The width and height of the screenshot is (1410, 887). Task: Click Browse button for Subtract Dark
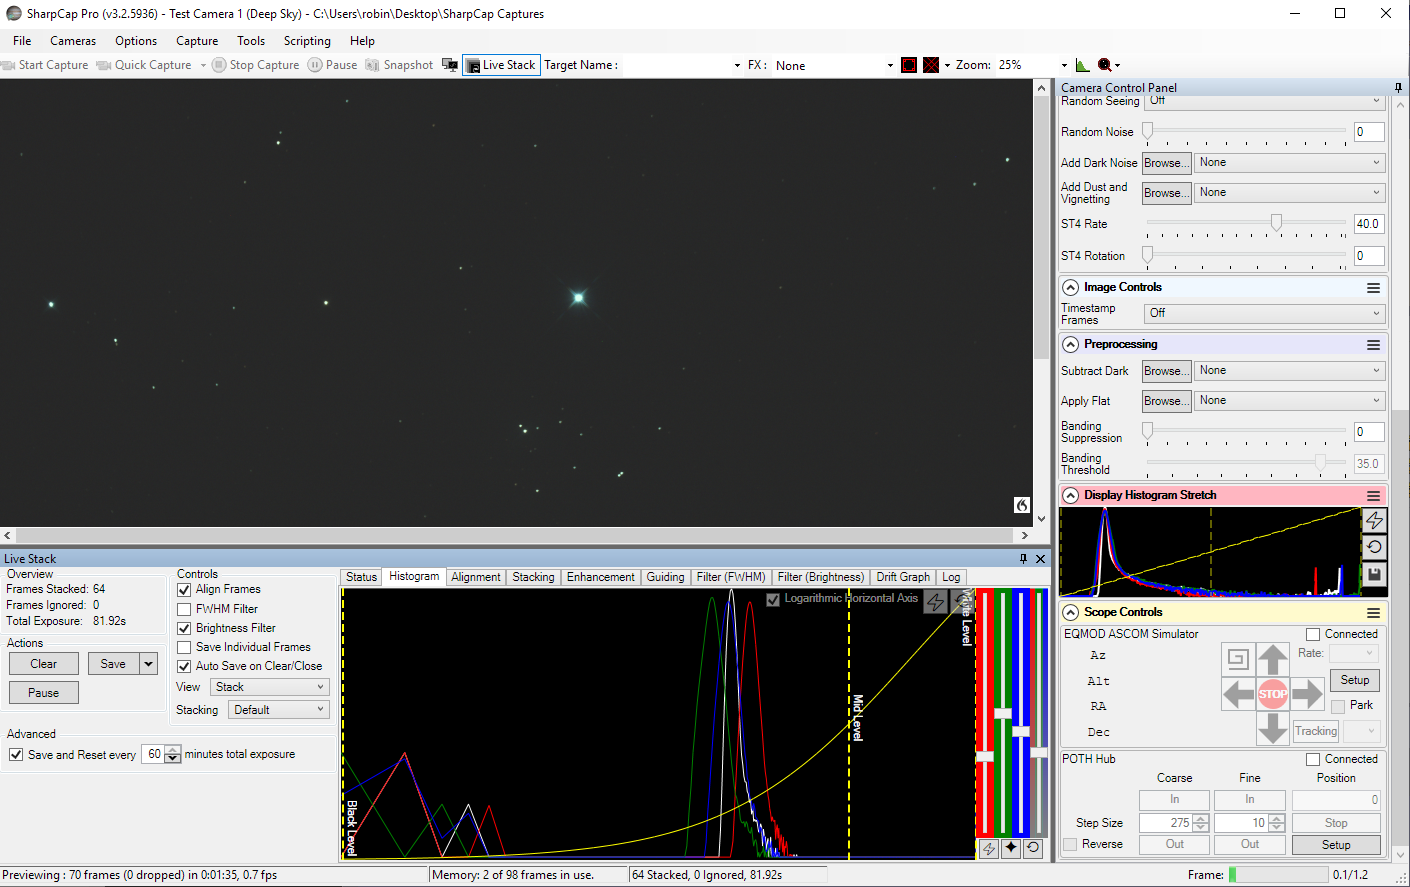point(1167,371)
